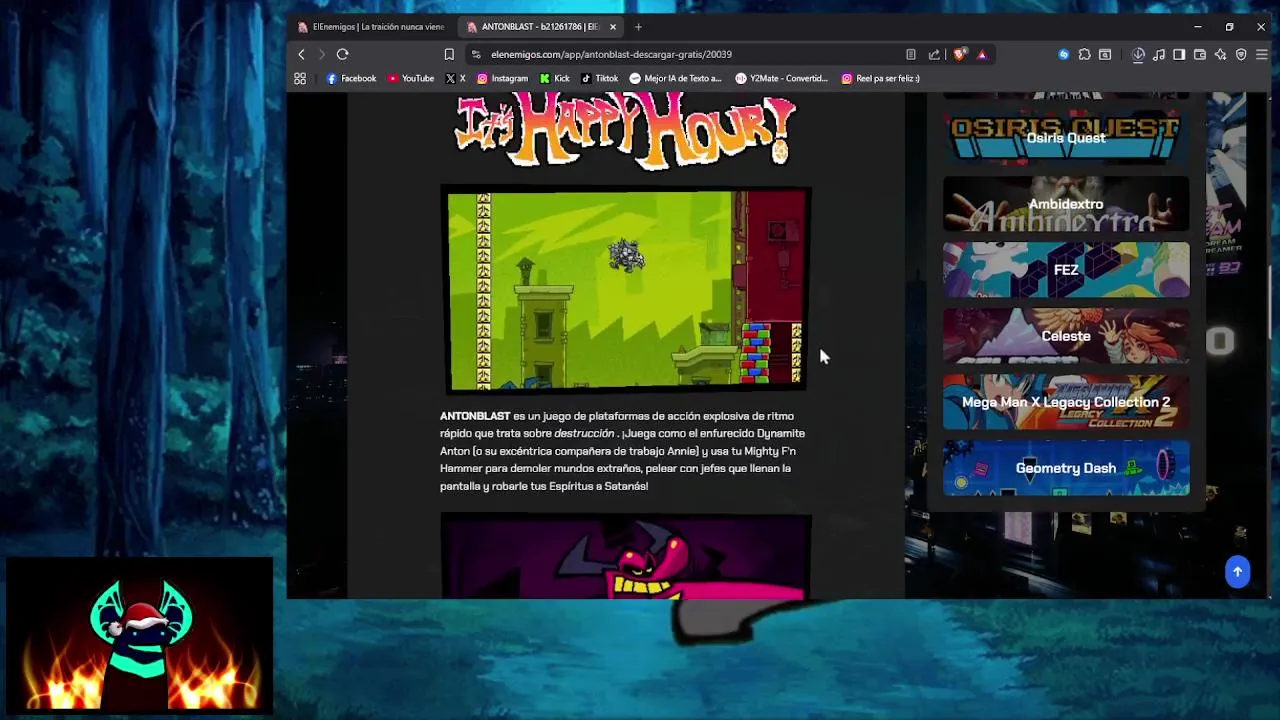Open the Brave Wallet icon
Image resolution: width=1280 pixels, height=720 pixels.
click(1200, 54)
